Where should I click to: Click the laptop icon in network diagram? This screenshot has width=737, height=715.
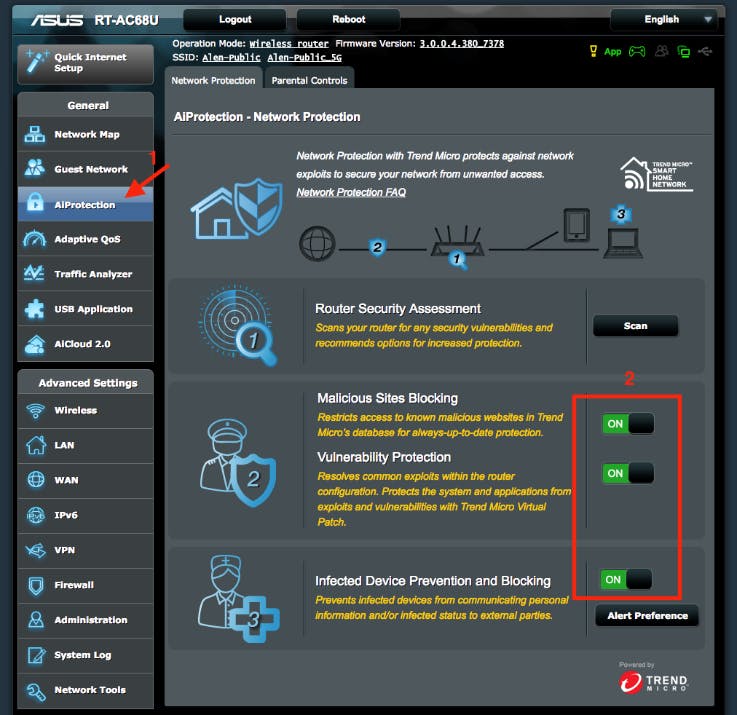point(623,244)
